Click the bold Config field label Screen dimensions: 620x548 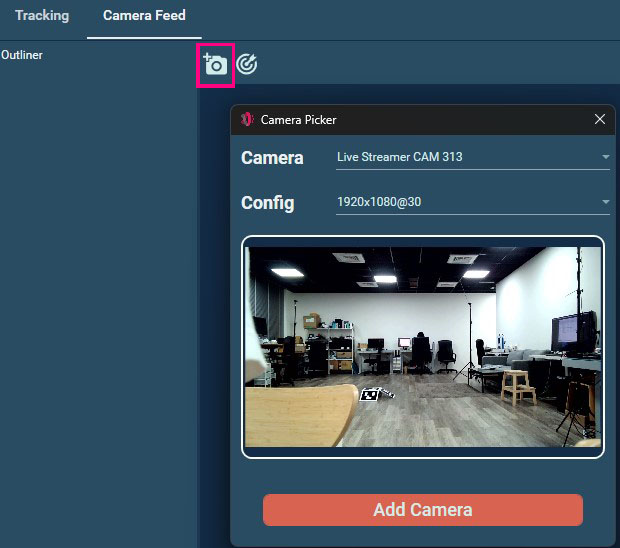(267, 203)
